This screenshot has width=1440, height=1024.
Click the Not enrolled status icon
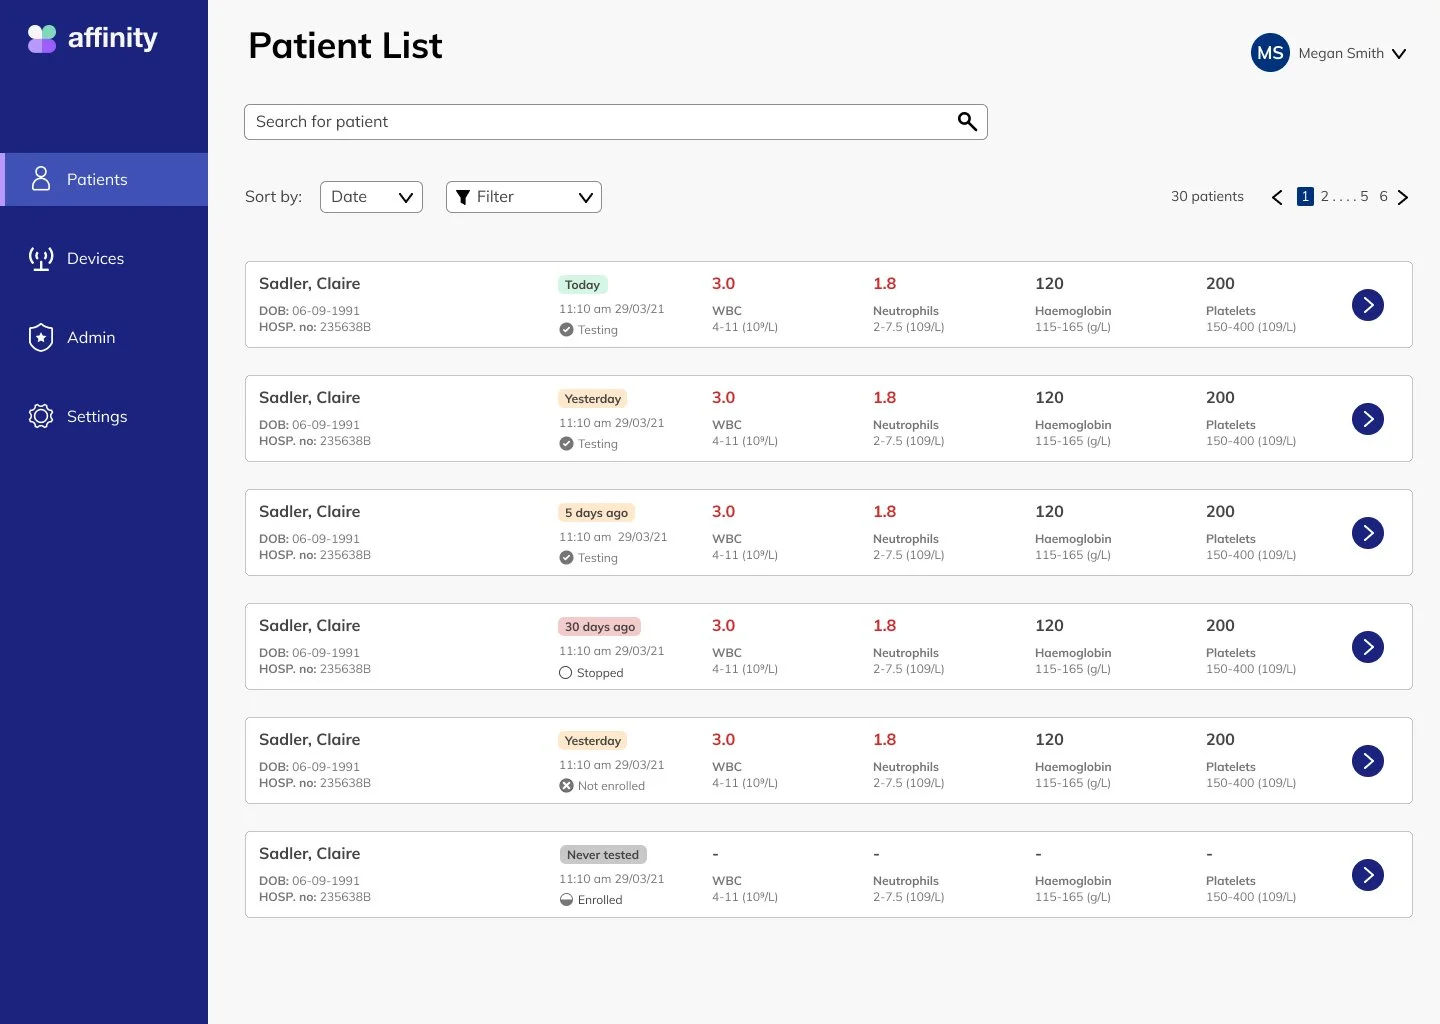pos(567,786)
